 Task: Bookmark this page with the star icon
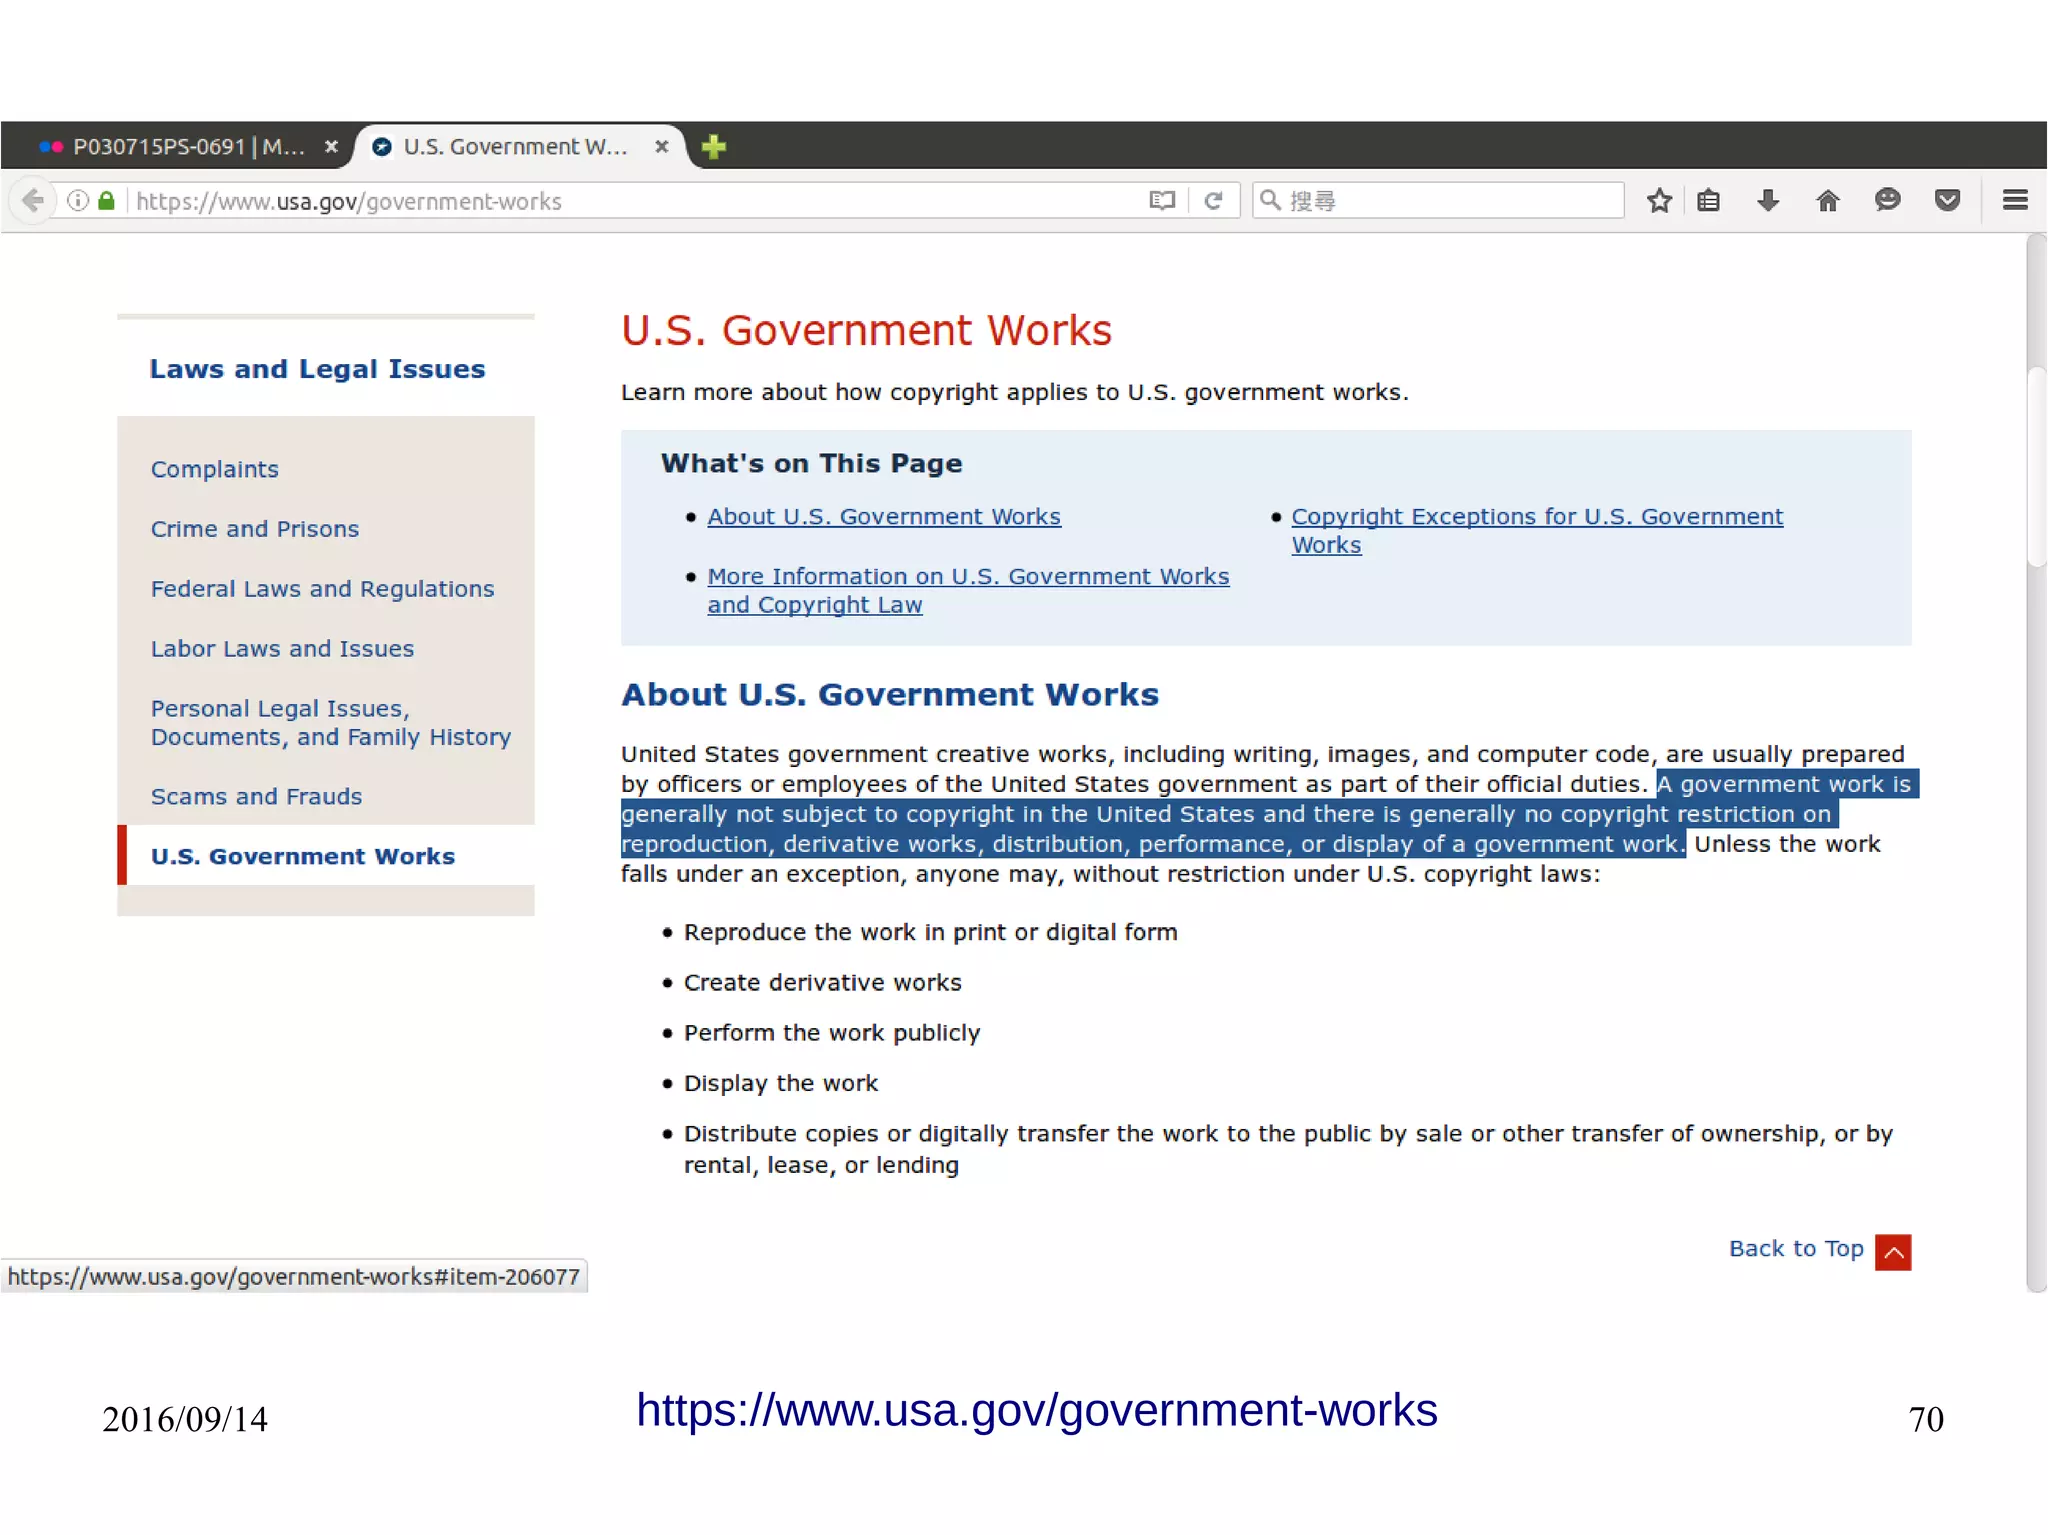[1659, 201]
